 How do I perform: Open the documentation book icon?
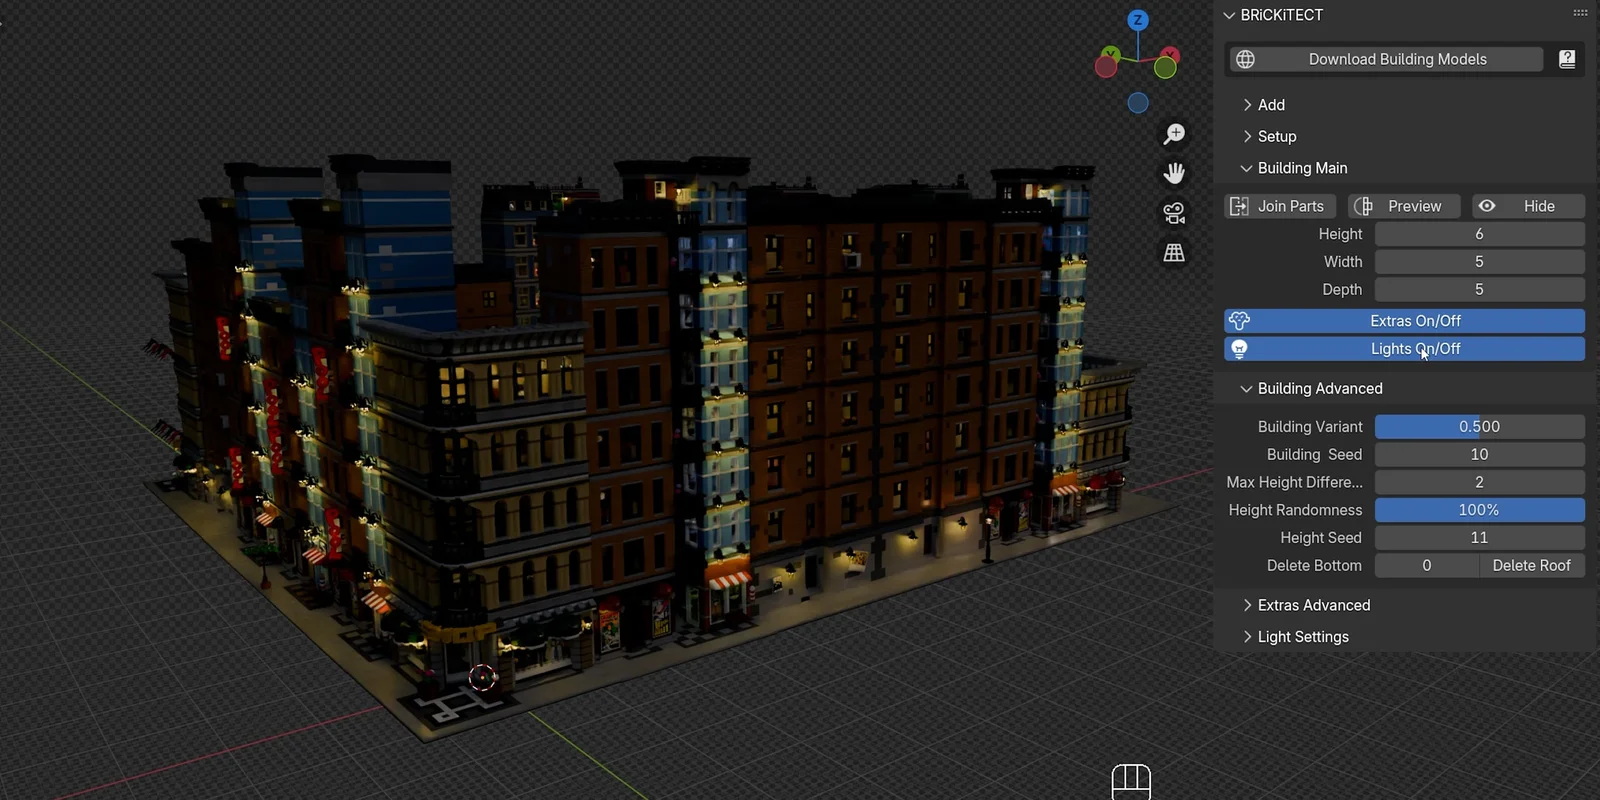pyautogui.click(x=1567, y=59)
